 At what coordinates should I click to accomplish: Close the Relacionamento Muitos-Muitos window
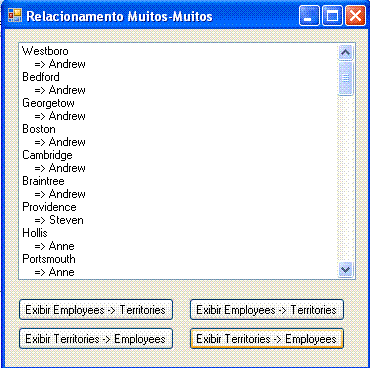(355, 16)
